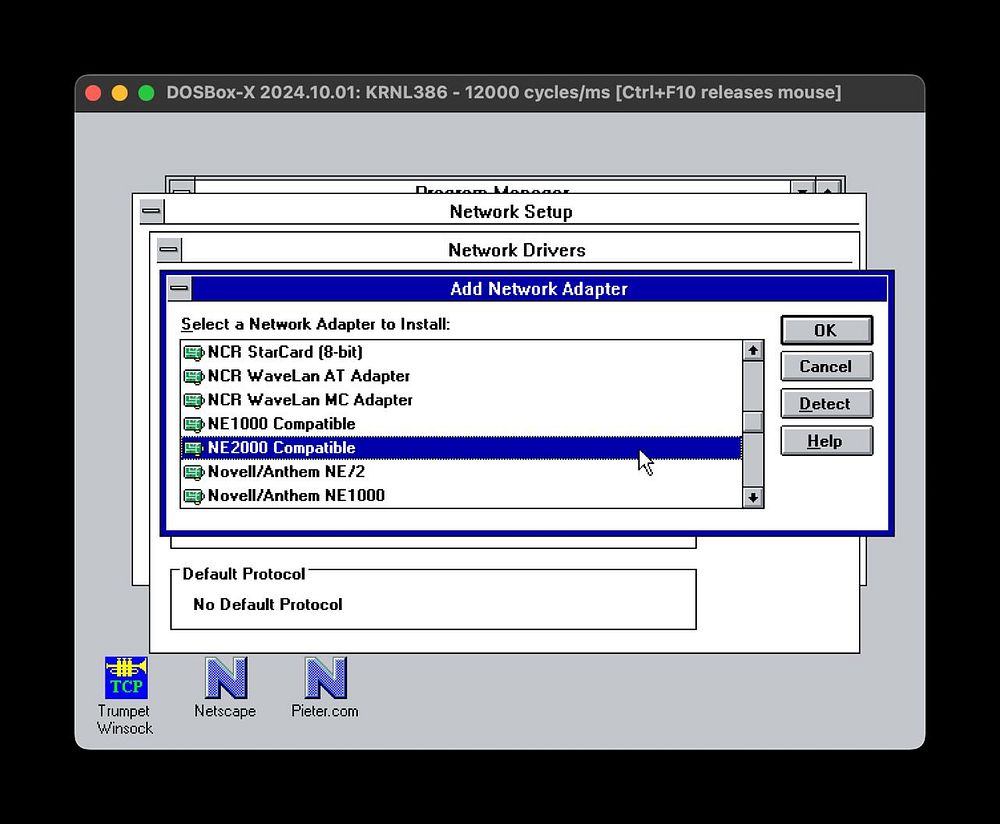Click the Novell/Anthem NE1000 adapter card icon
The height and width of the screenshot is (824, 1000).
193,496
